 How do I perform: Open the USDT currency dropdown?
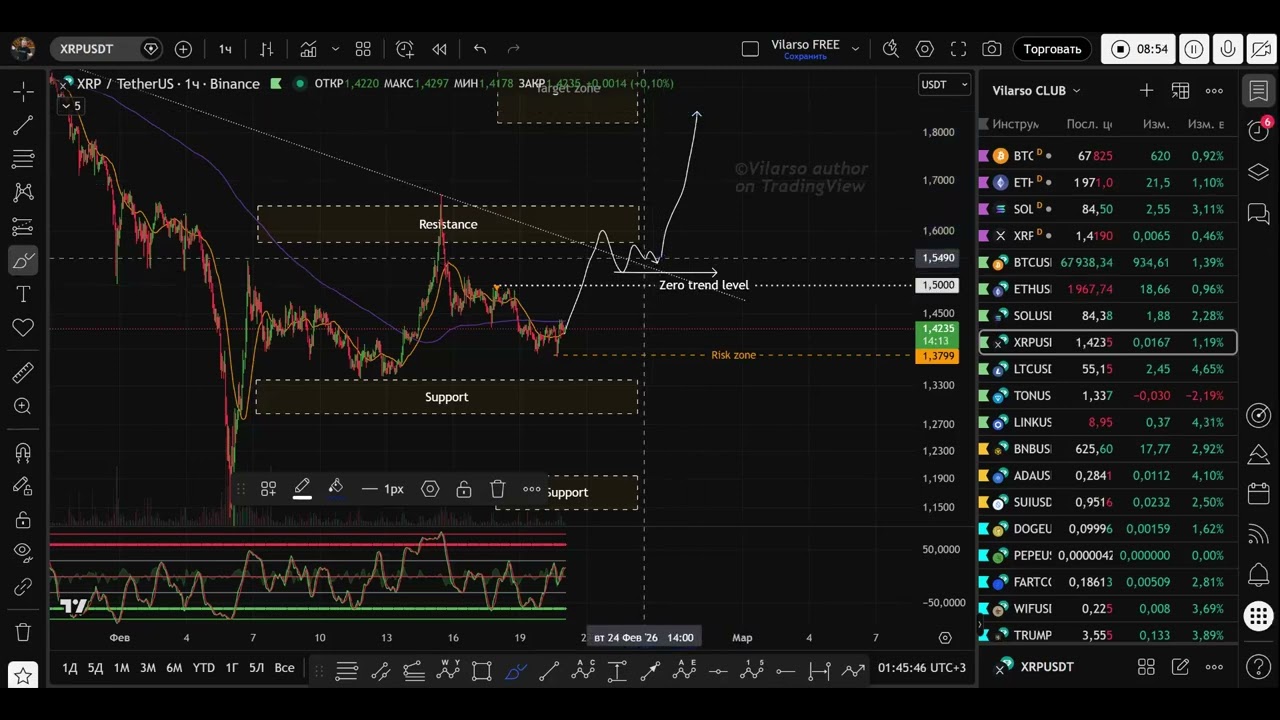[945, 84]
